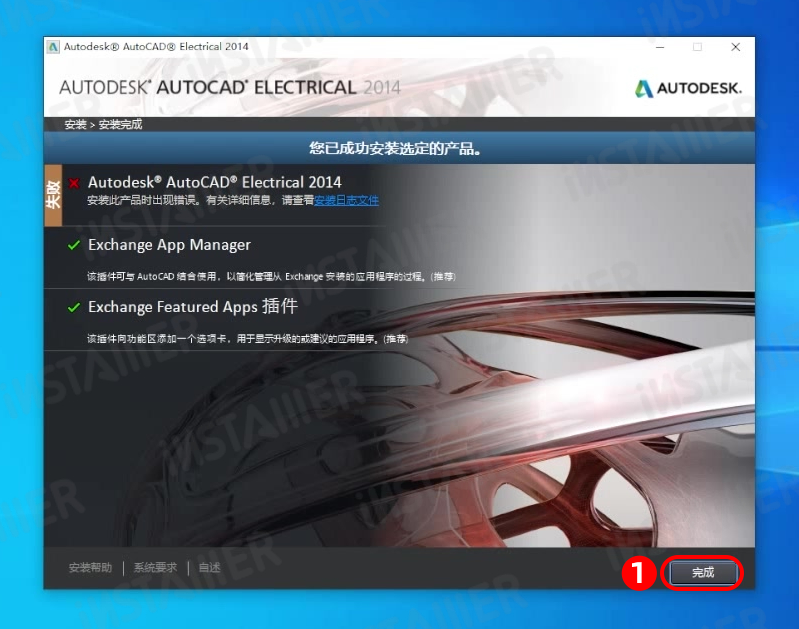Close the AutoCAD Electrical installer window
The image size is (799, 629).
coord(735,47)
